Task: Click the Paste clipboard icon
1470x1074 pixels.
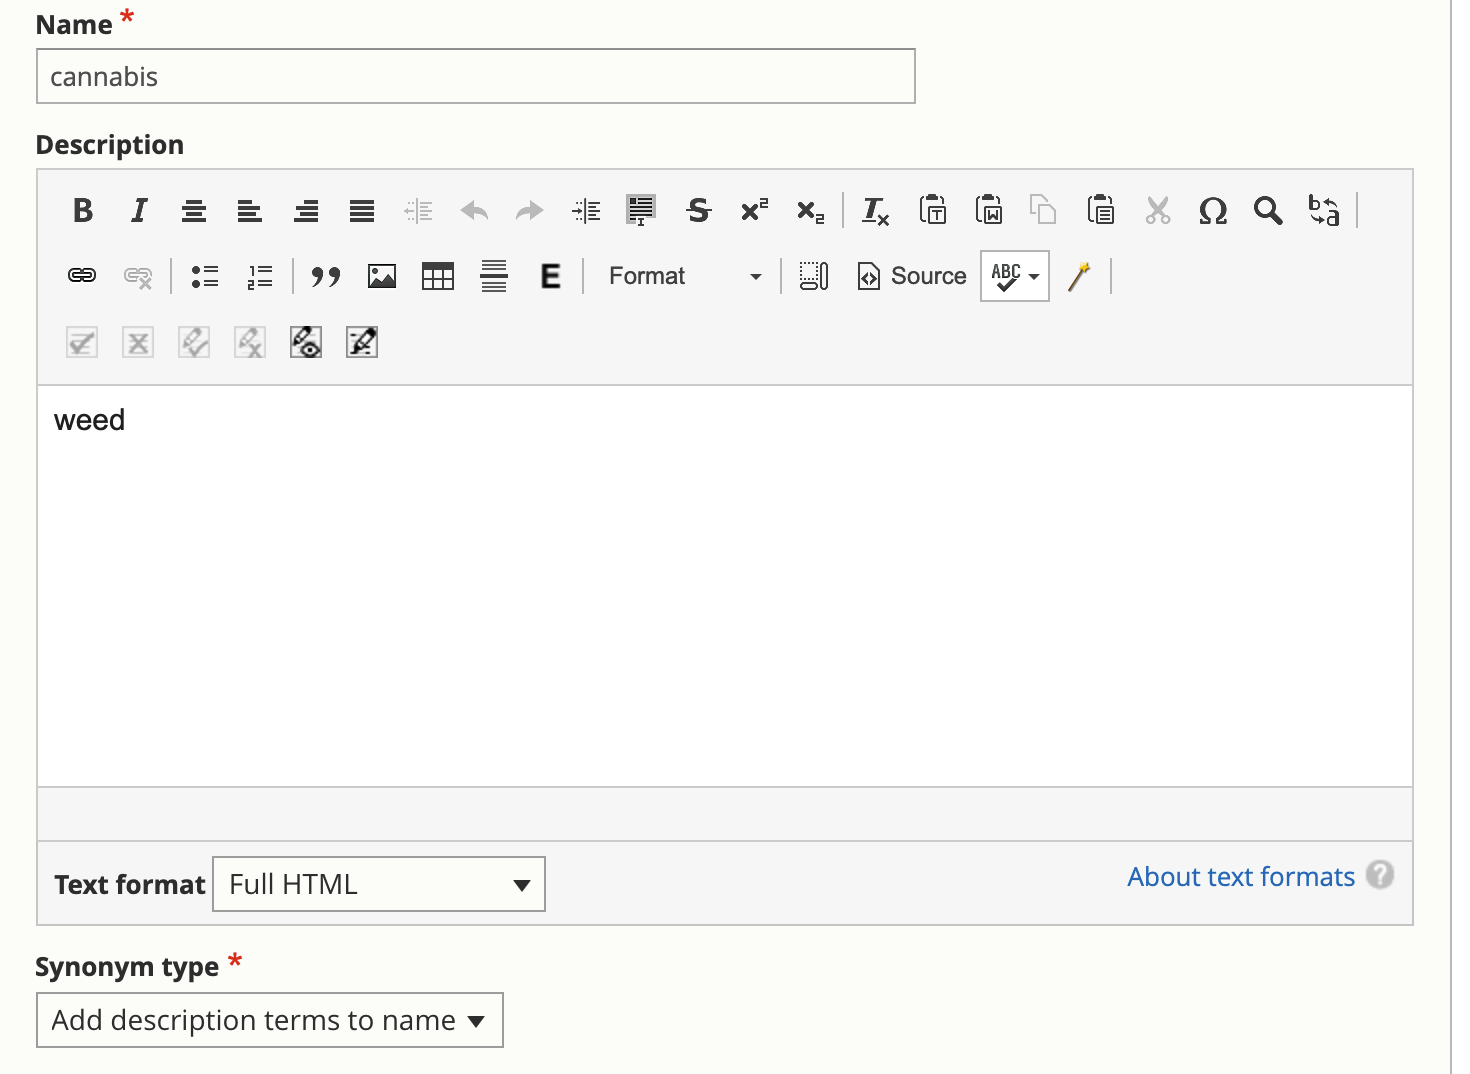Action: [1101, 211]
